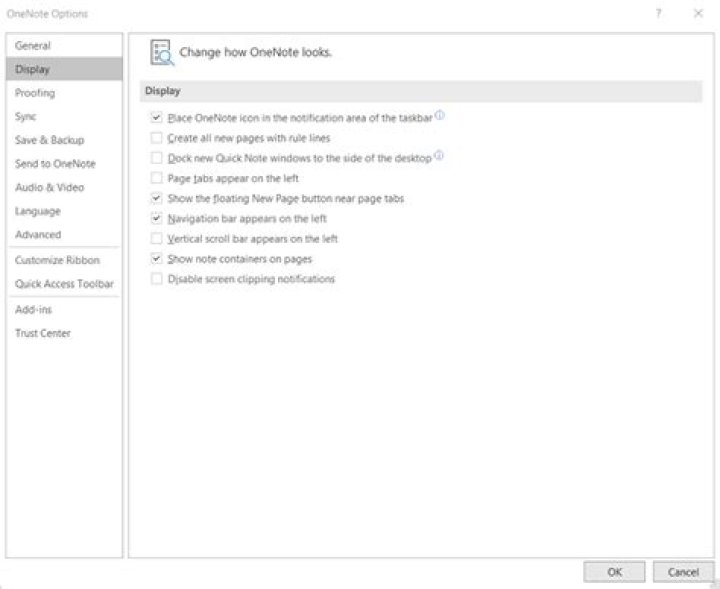Select Quick Access Toolbar category
This screenshot has height=589, width=720.
coord(64,284)
